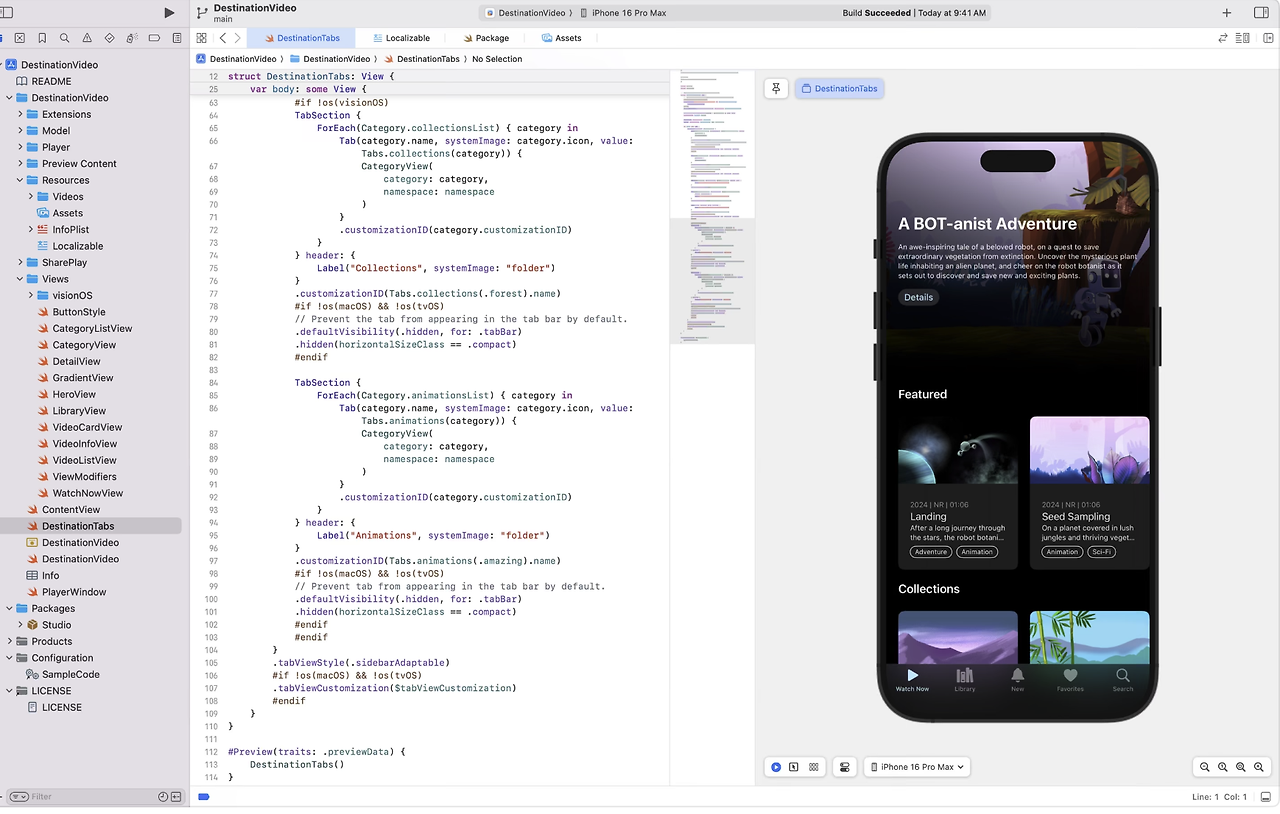The height and width of the screenshot is (814, 1280).
Task: Run the project with the play button
Action: click(169, 13)
